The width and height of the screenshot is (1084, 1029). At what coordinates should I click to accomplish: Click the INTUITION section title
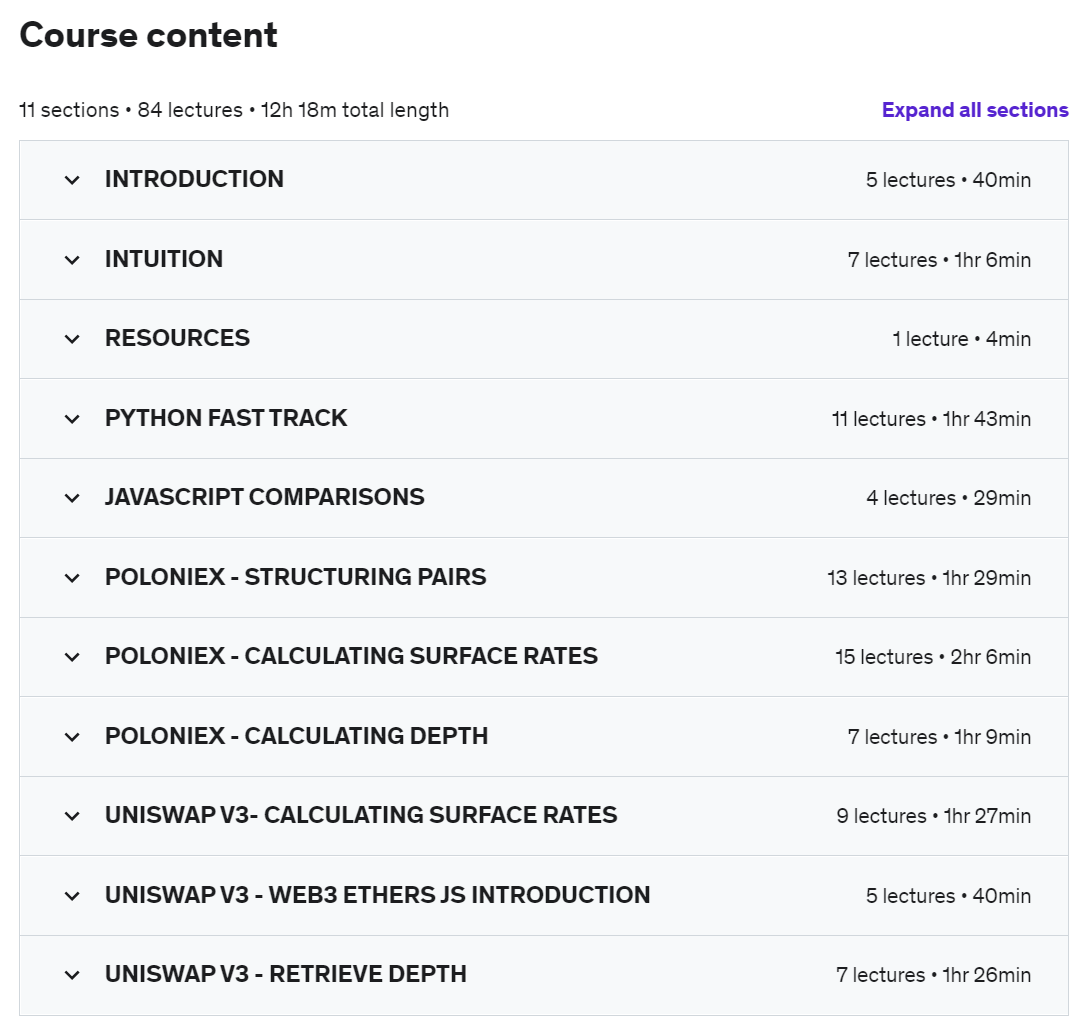[x=164, y=259]
